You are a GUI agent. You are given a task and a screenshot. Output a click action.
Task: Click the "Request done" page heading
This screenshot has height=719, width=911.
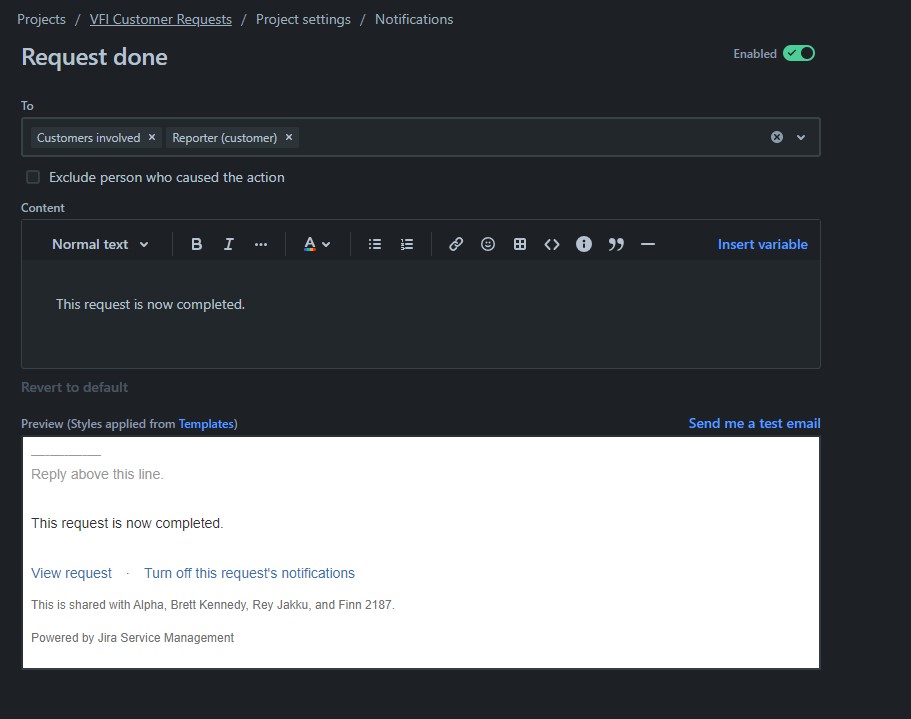click(94, 57)
